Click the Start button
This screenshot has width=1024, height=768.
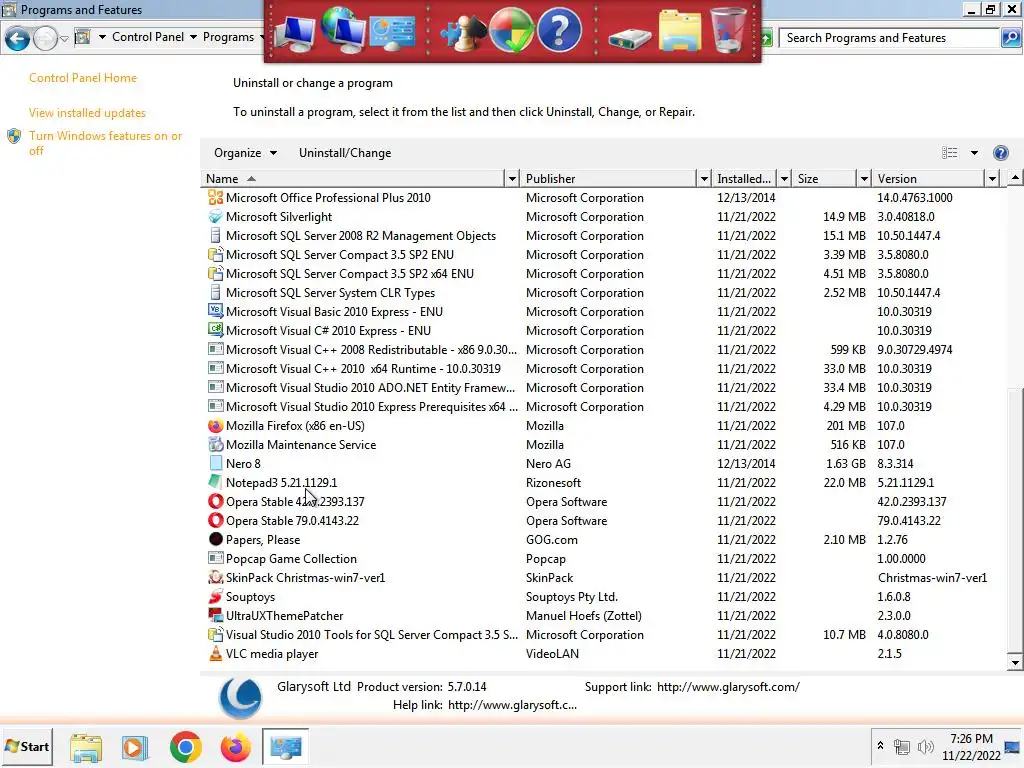(27, 746)
